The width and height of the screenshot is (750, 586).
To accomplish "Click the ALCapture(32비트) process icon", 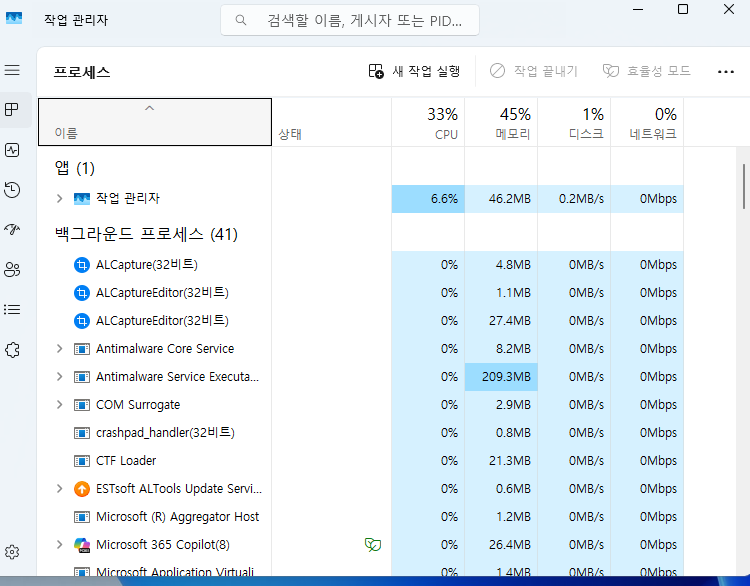I will [82, 265].
